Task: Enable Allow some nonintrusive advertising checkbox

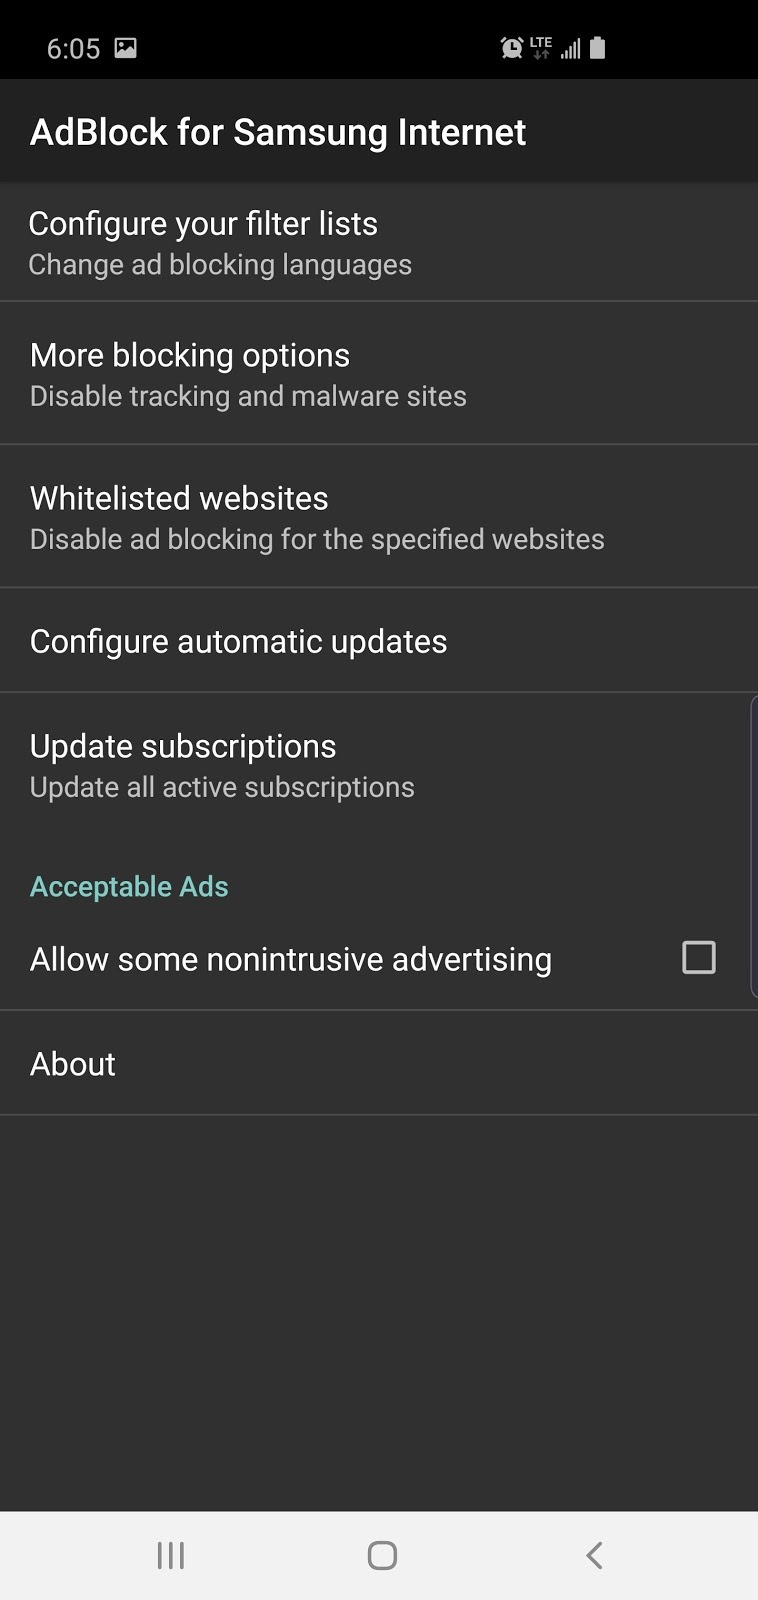Action: (698, 958)
